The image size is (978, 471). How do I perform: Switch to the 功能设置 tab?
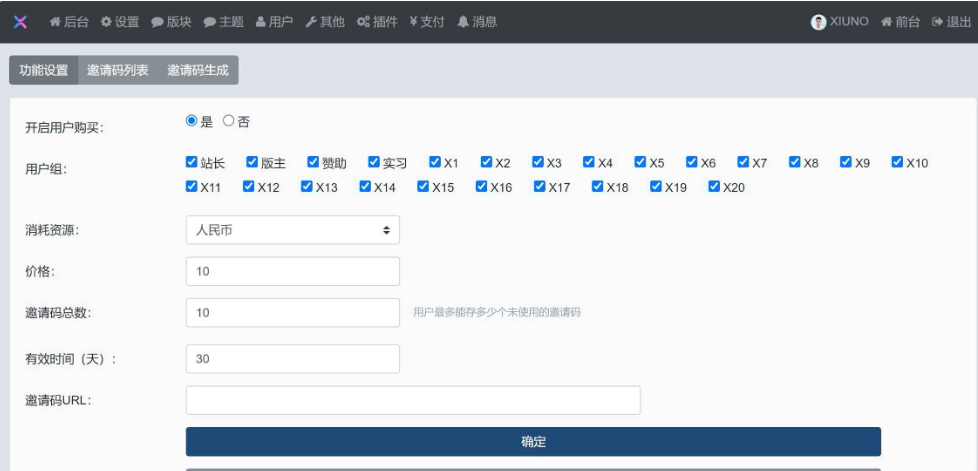[x=44, y=70]
